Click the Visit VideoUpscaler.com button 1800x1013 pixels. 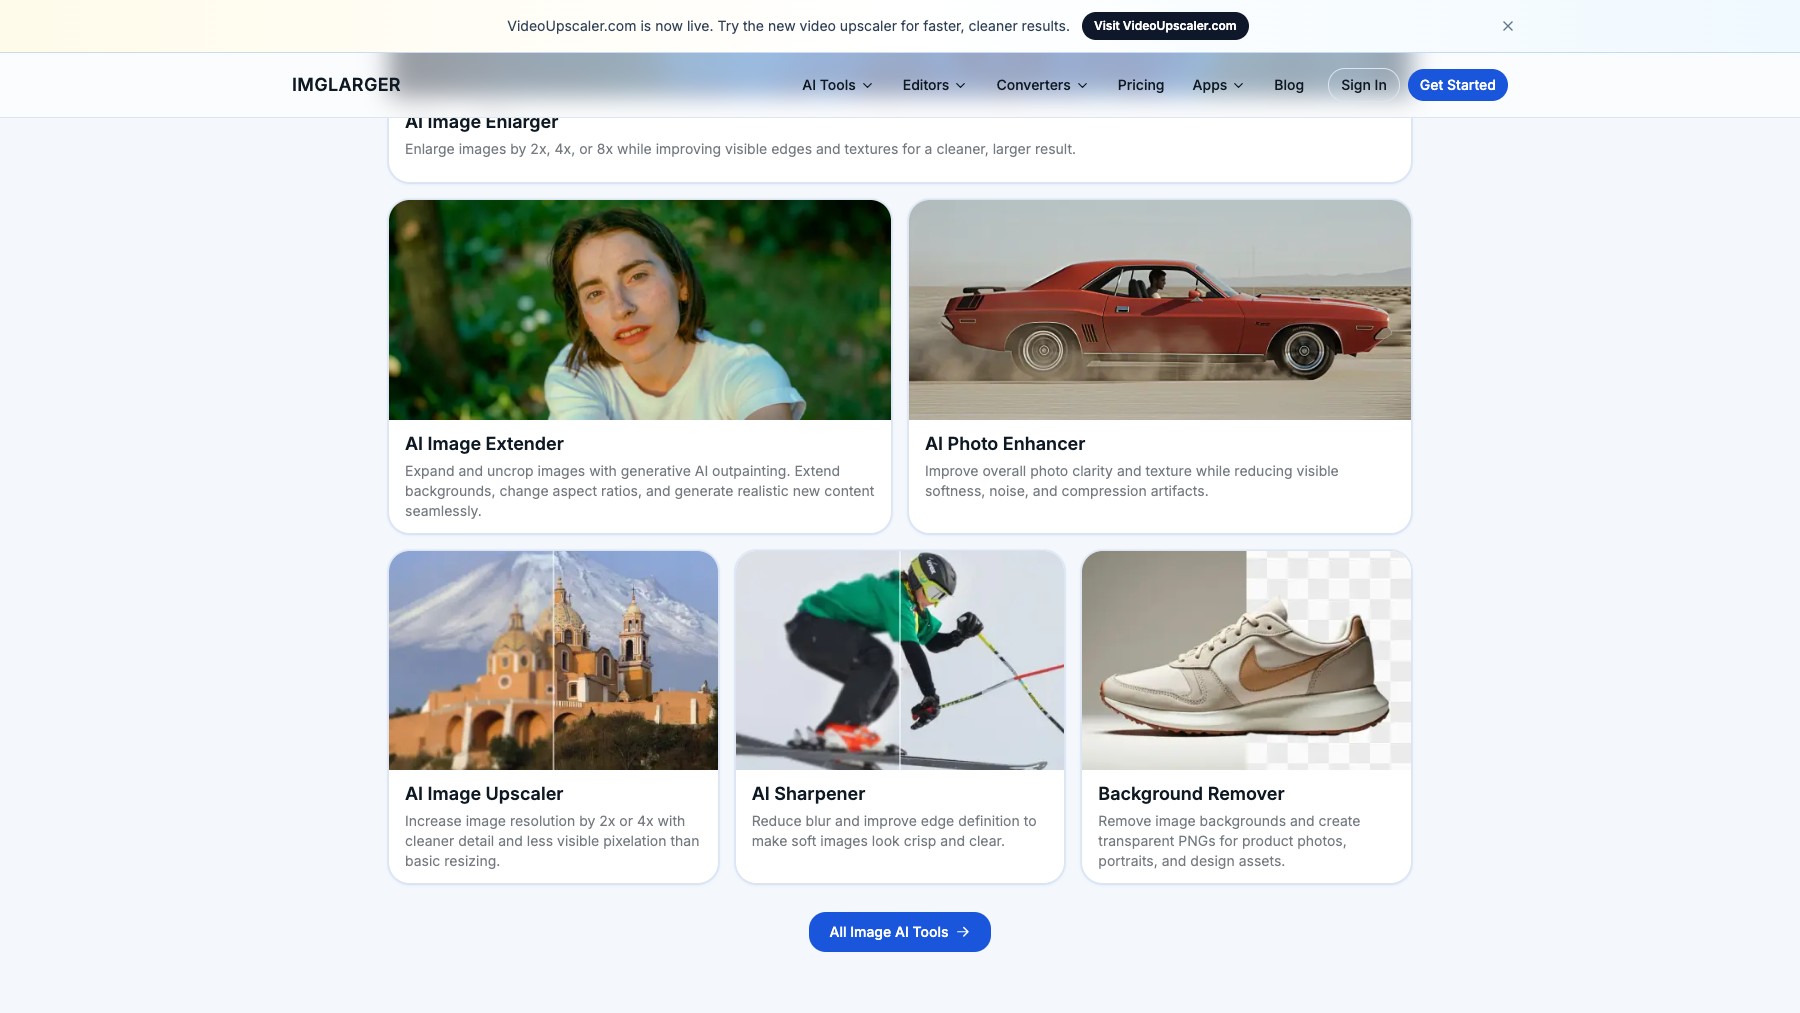point(1165,26)
